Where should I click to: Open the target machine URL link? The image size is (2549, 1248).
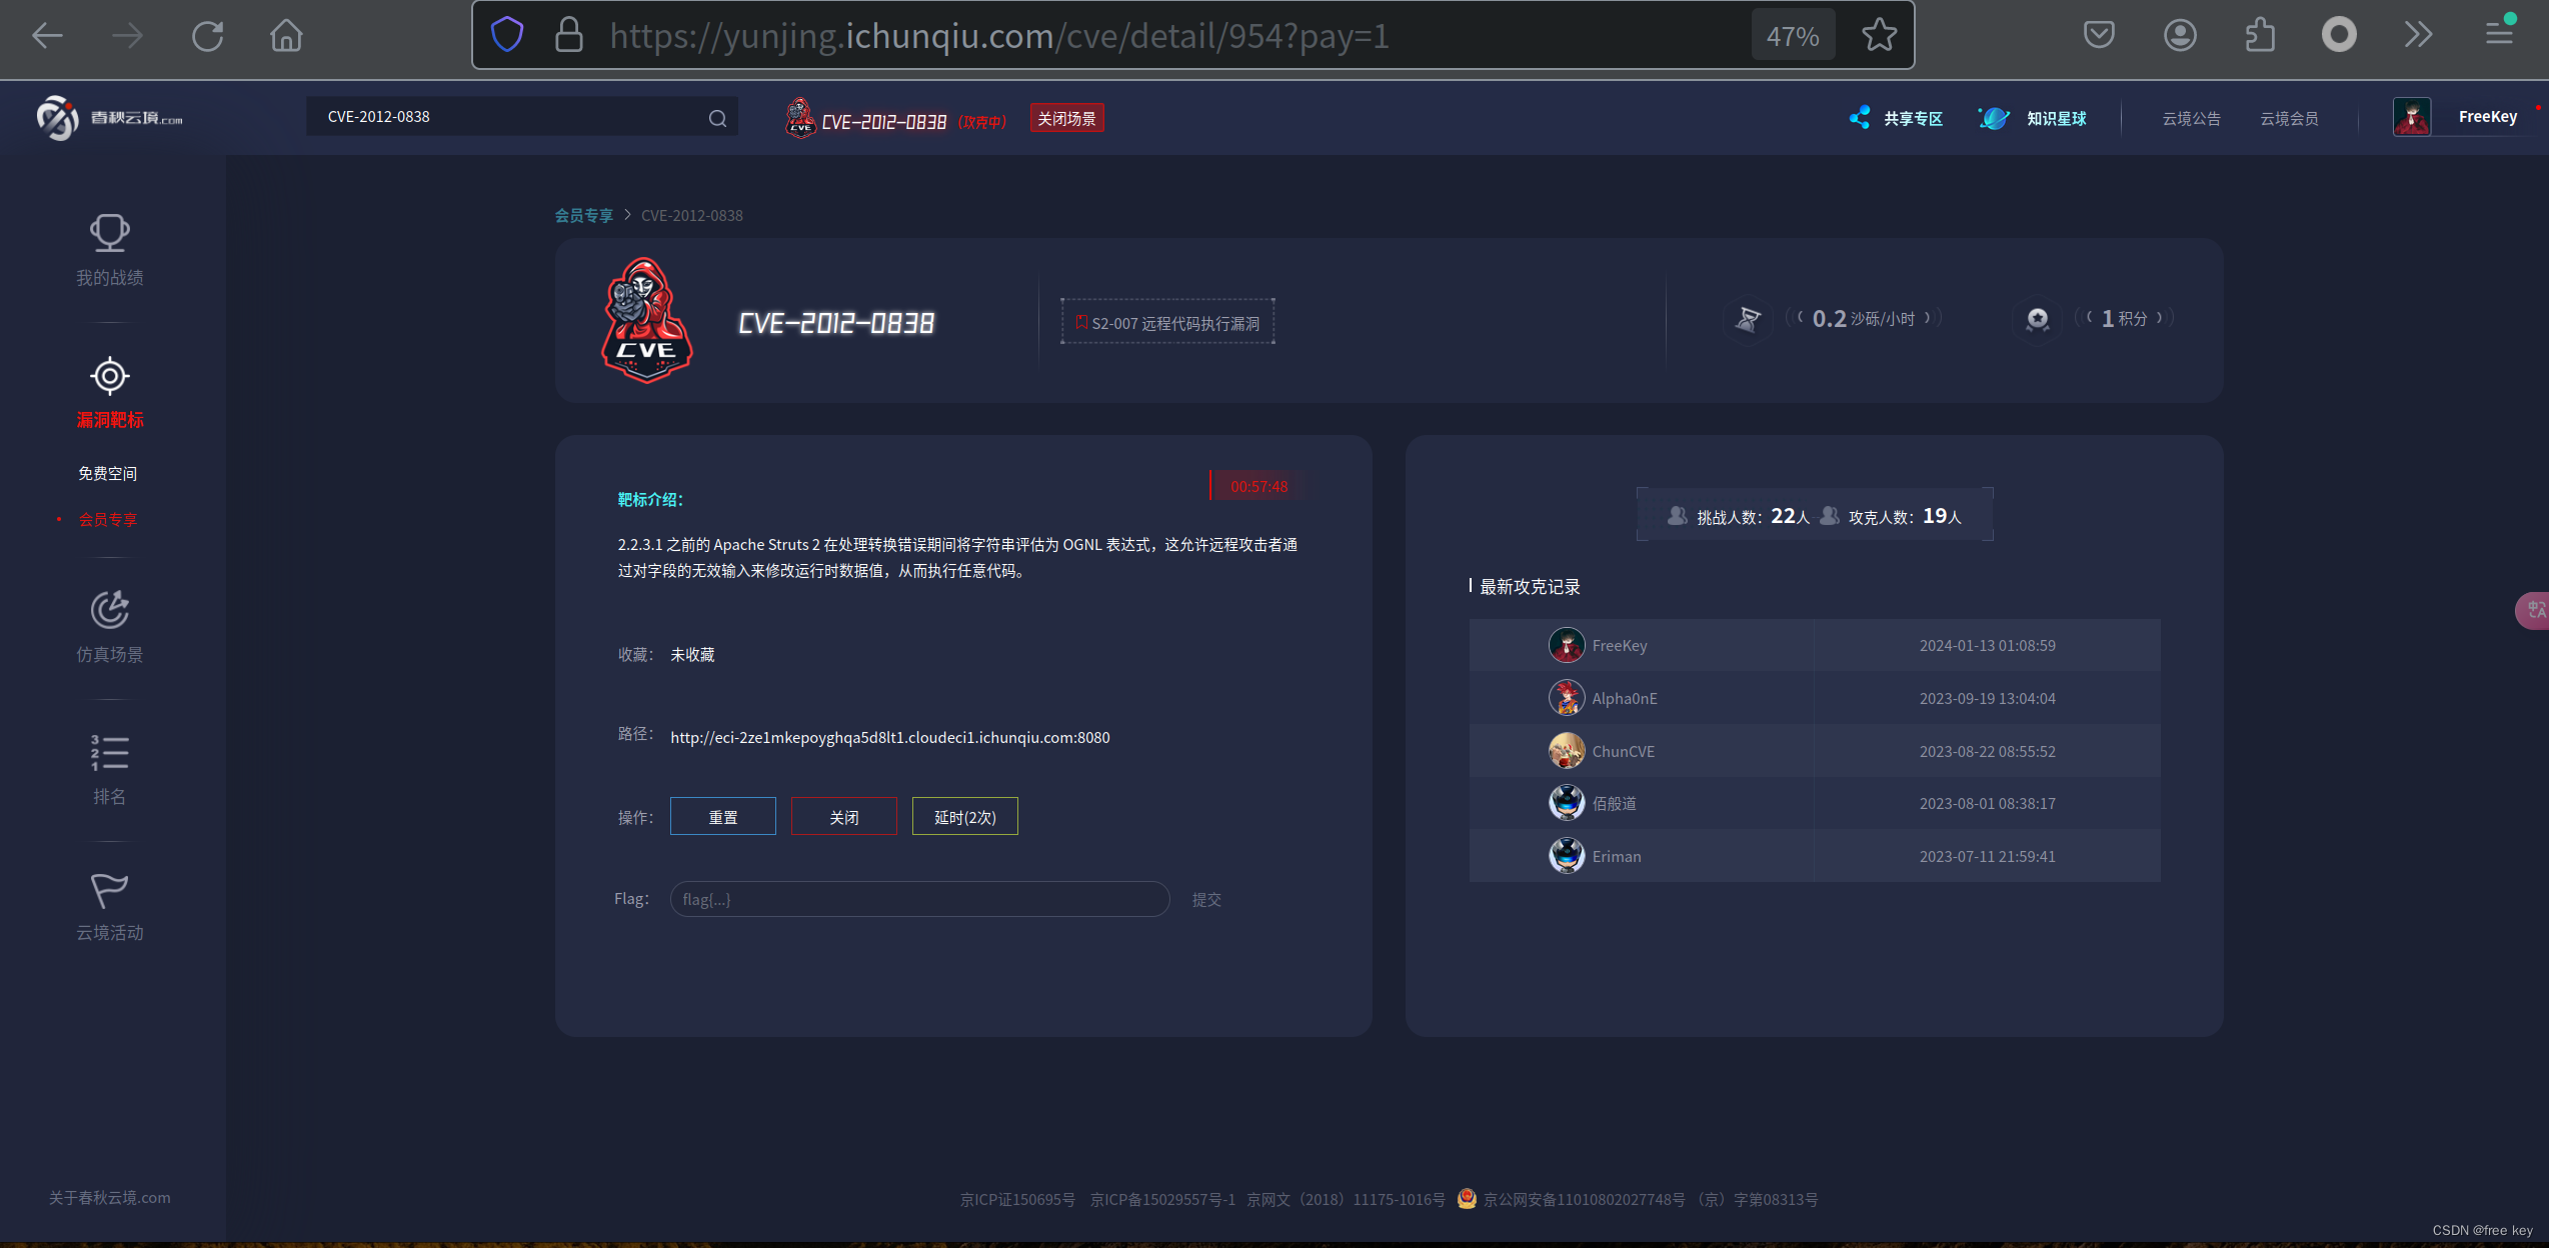click(x=889, y=737)
